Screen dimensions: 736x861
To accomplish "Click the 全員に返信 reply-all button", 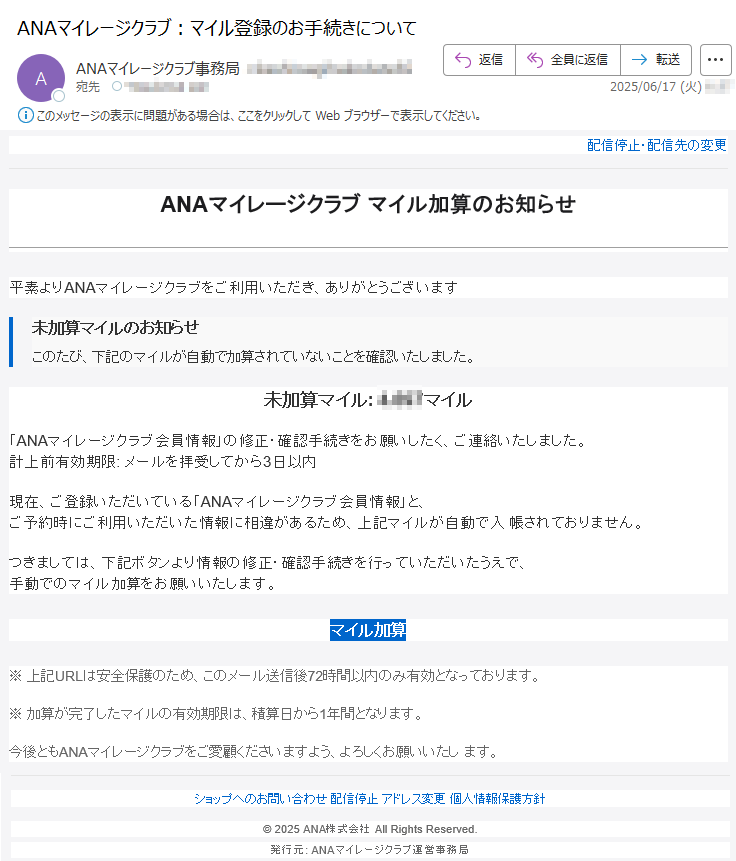I will coord(568,60).
